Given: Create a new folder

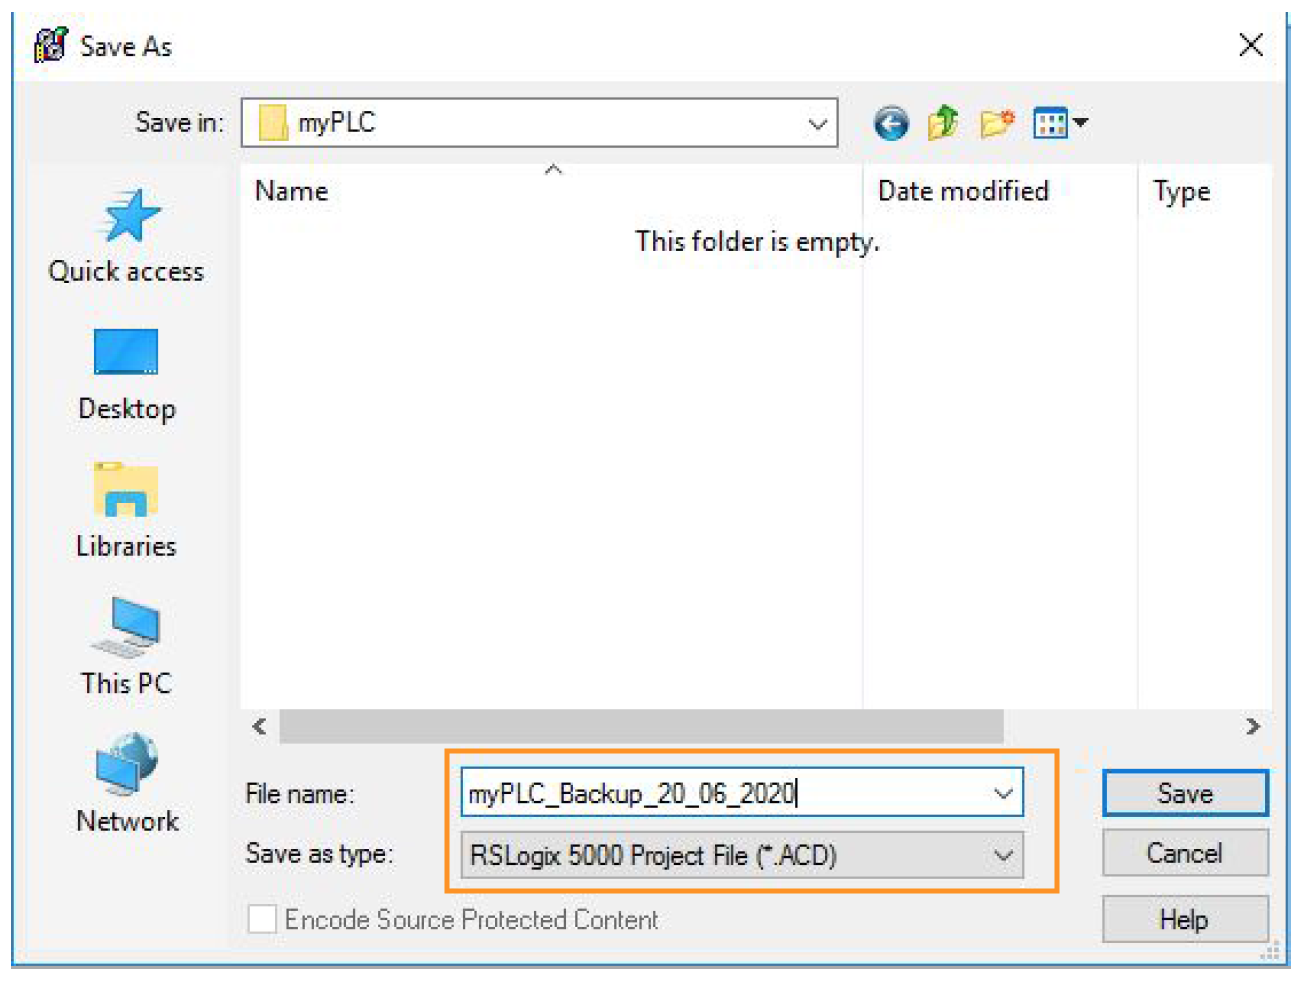Looking at the screenshot, I should [x=996, y=123].
